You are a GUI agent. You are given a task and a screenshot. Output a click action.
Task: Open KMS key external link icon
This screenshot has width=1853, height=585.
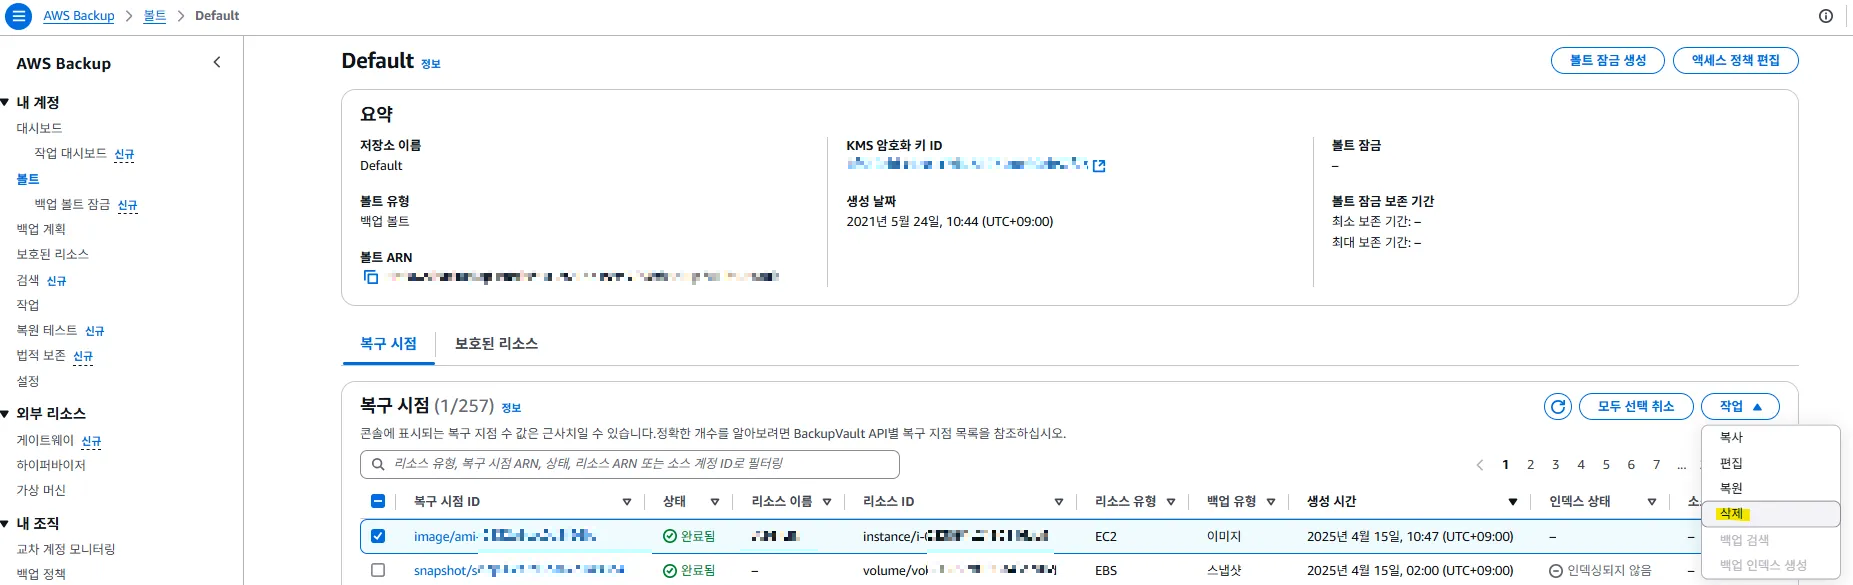pos(1099,166)
